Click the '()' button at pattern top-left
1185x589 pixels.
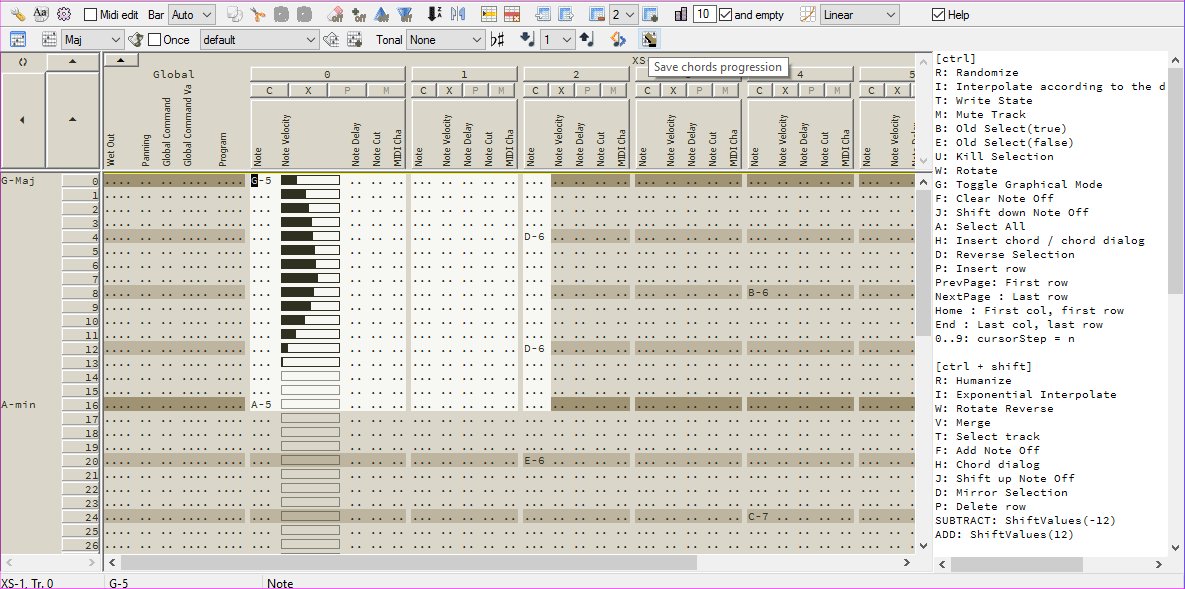click(22, 61)
